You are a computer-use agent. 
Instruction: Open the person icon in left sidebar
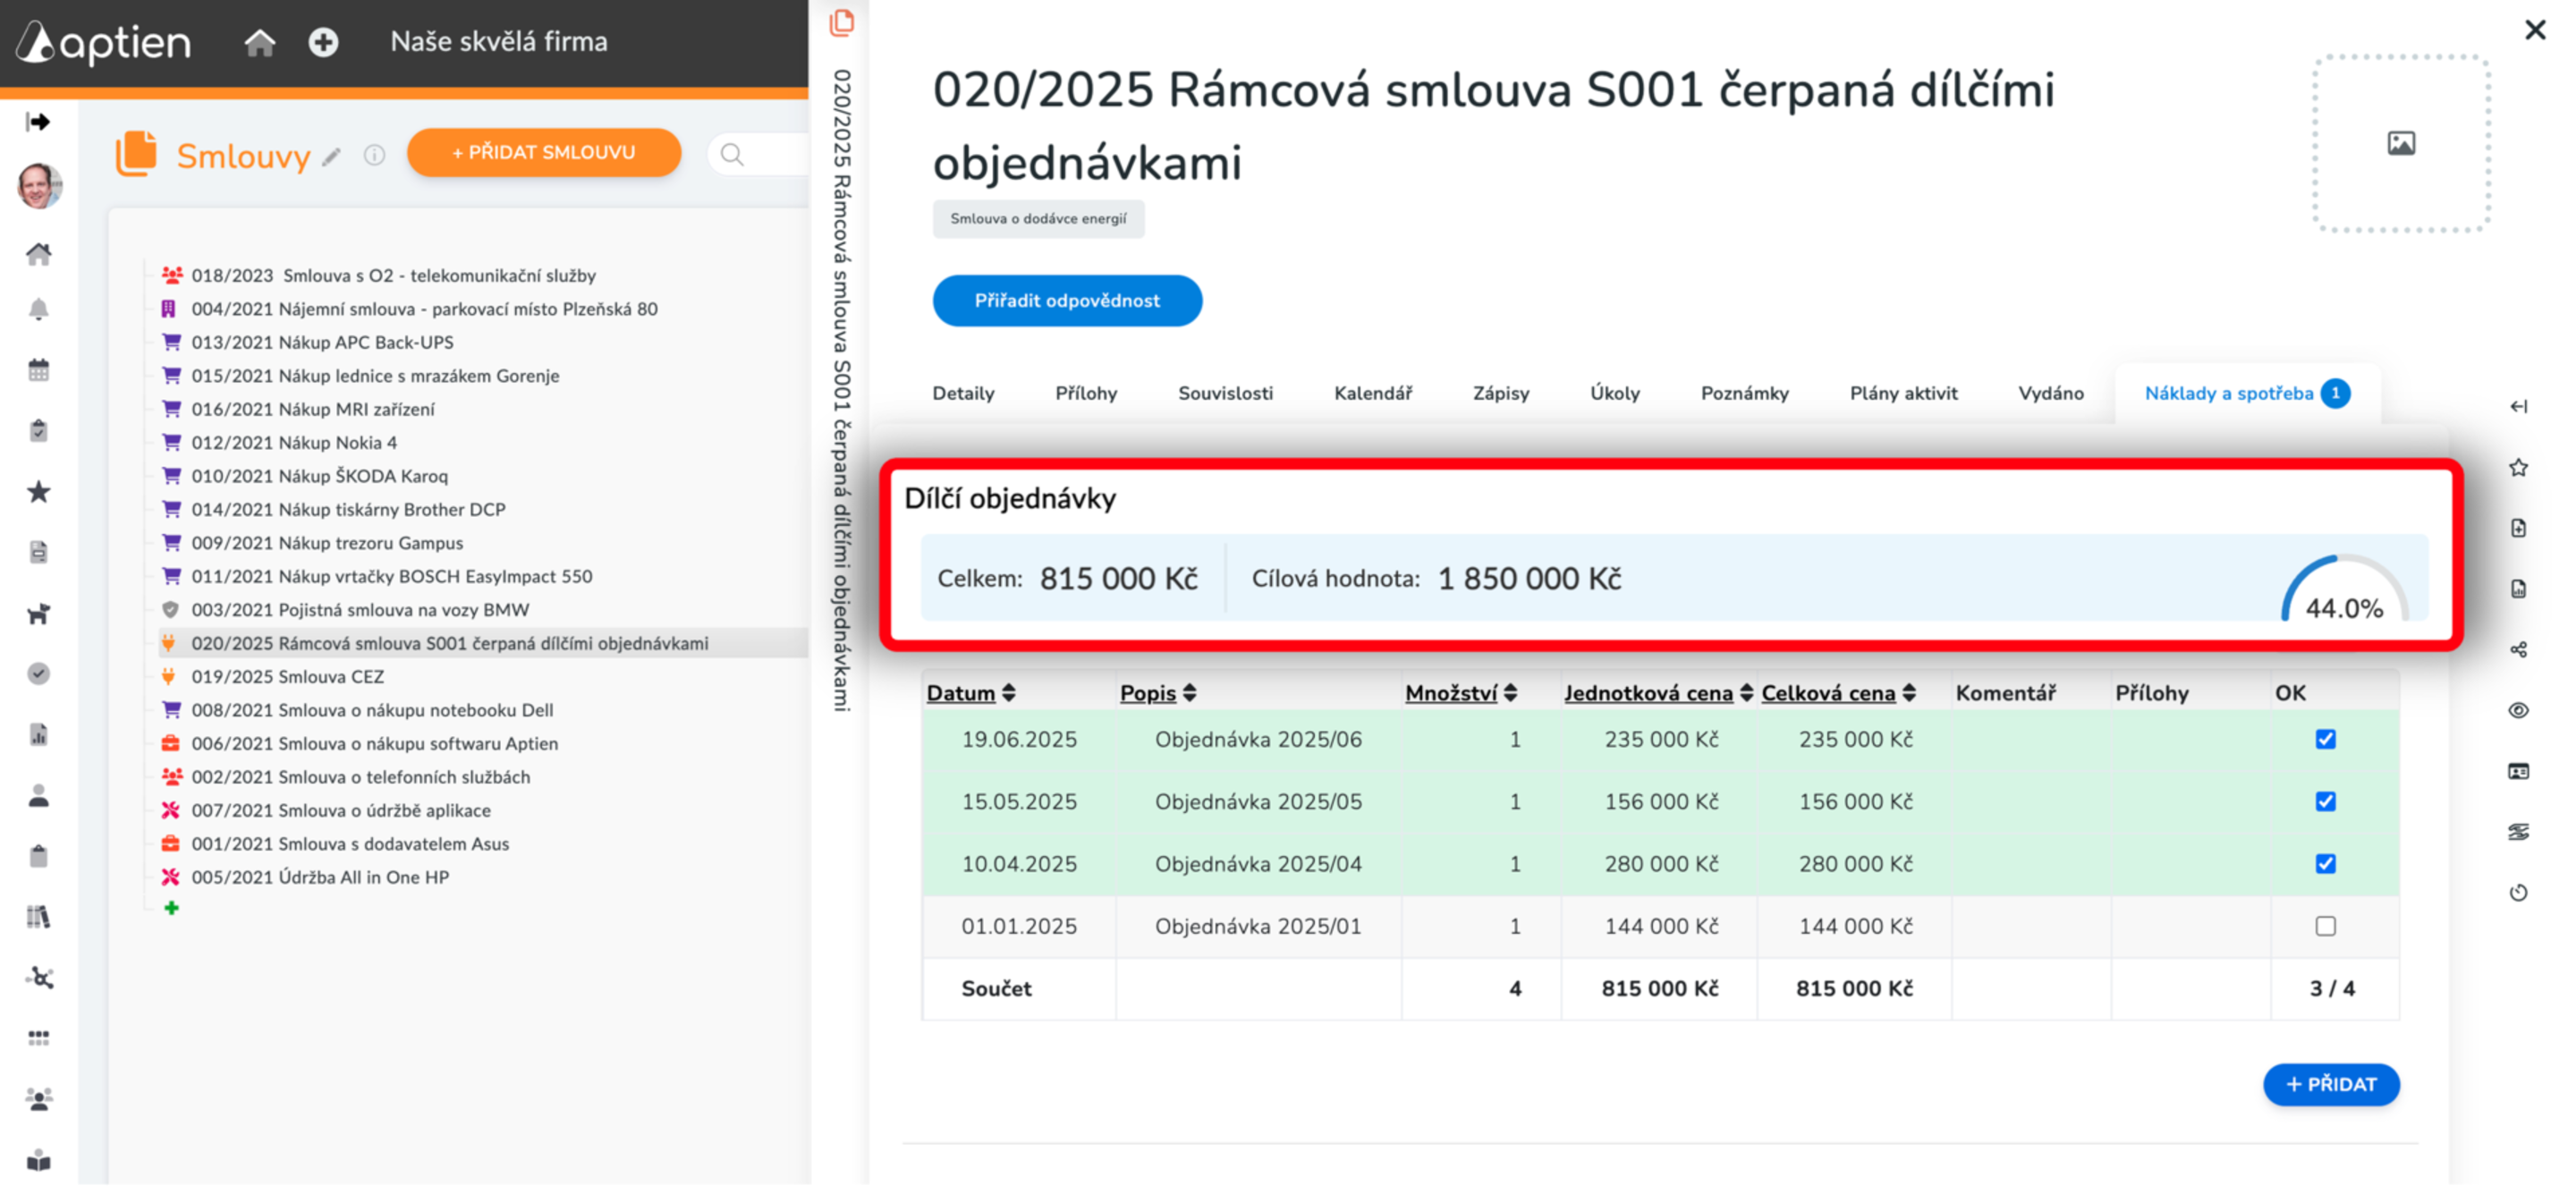click(x=39, y=795)
